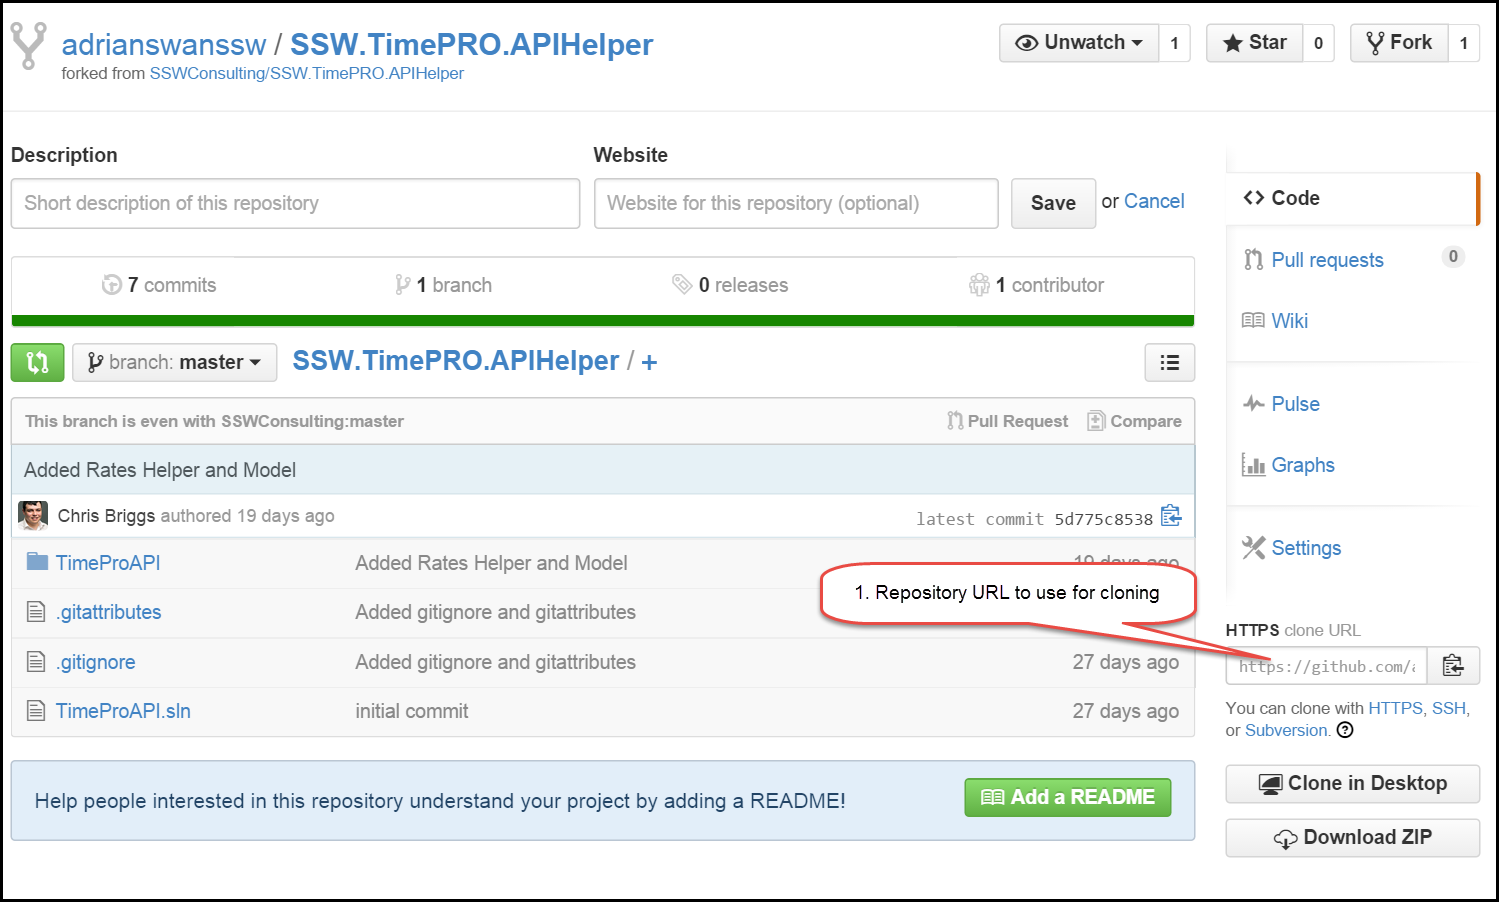
Task: Open repository Settings in sidebar
Action: (1306, 548)
